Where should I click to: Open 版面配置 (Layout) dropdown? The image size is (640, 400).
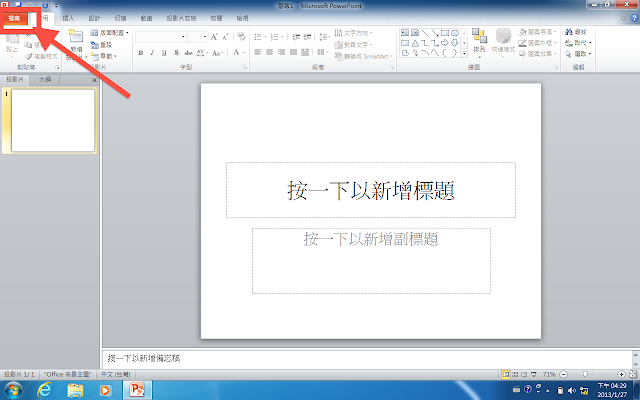tap(109, 33)
